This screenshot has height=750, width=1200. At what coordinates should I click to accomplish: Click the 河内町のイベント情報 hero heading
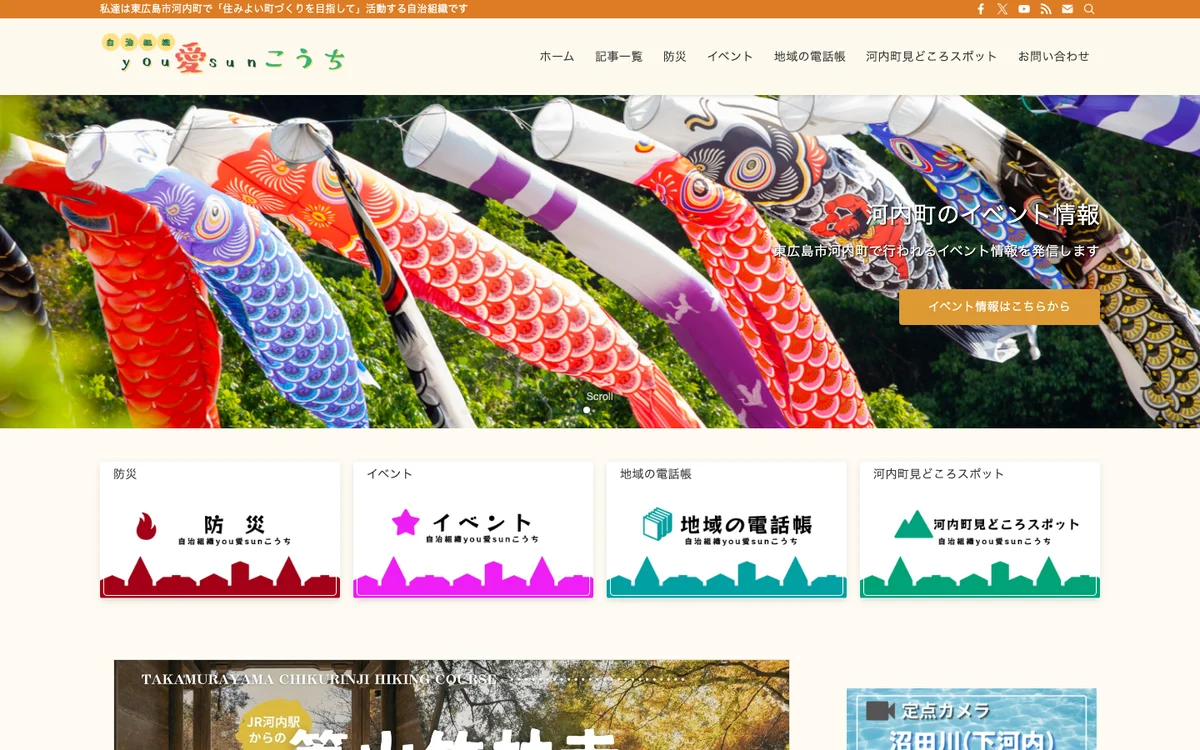983,215
